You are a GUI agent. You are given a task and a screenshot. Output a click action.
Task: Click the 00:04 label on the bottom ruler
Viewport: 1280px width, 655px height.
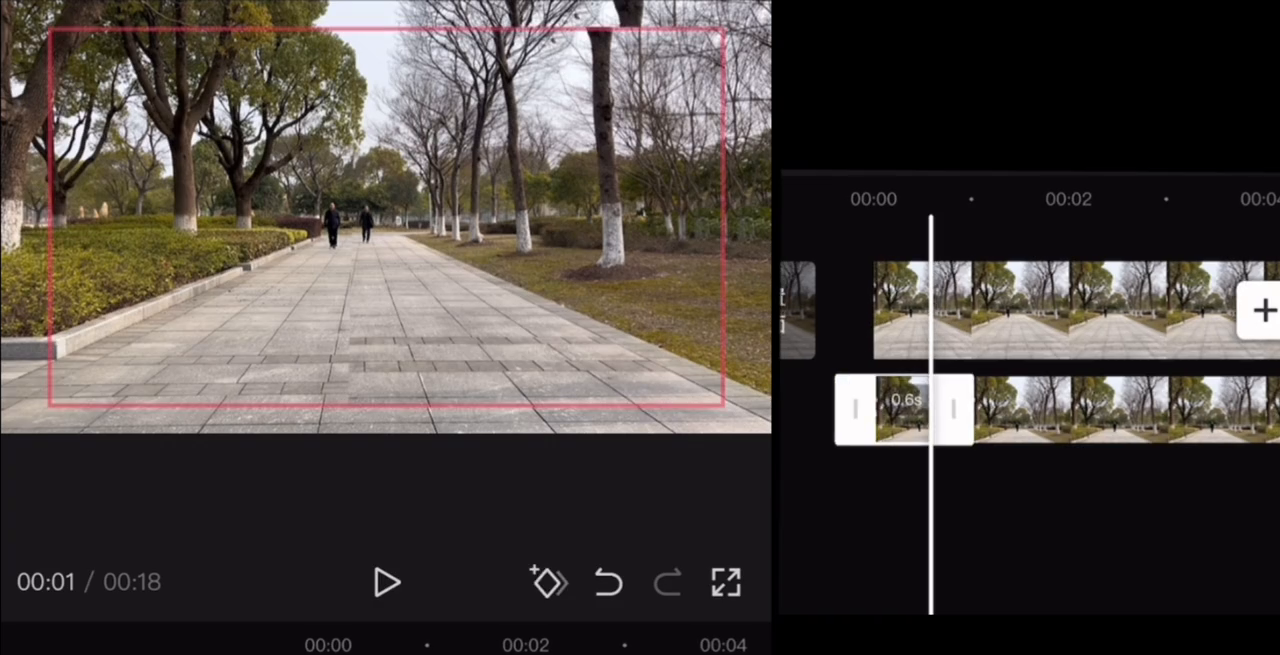(723, 645)
